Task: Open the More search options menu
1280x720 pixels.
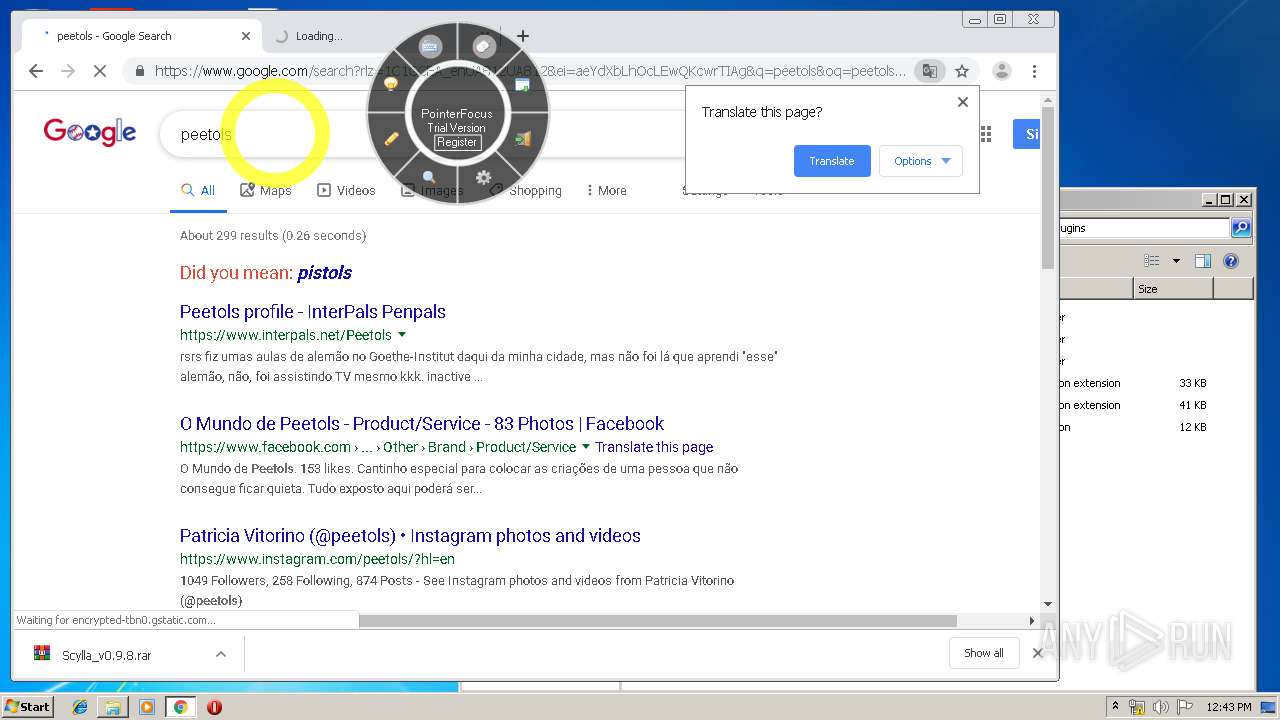Action: coord(606,190)
